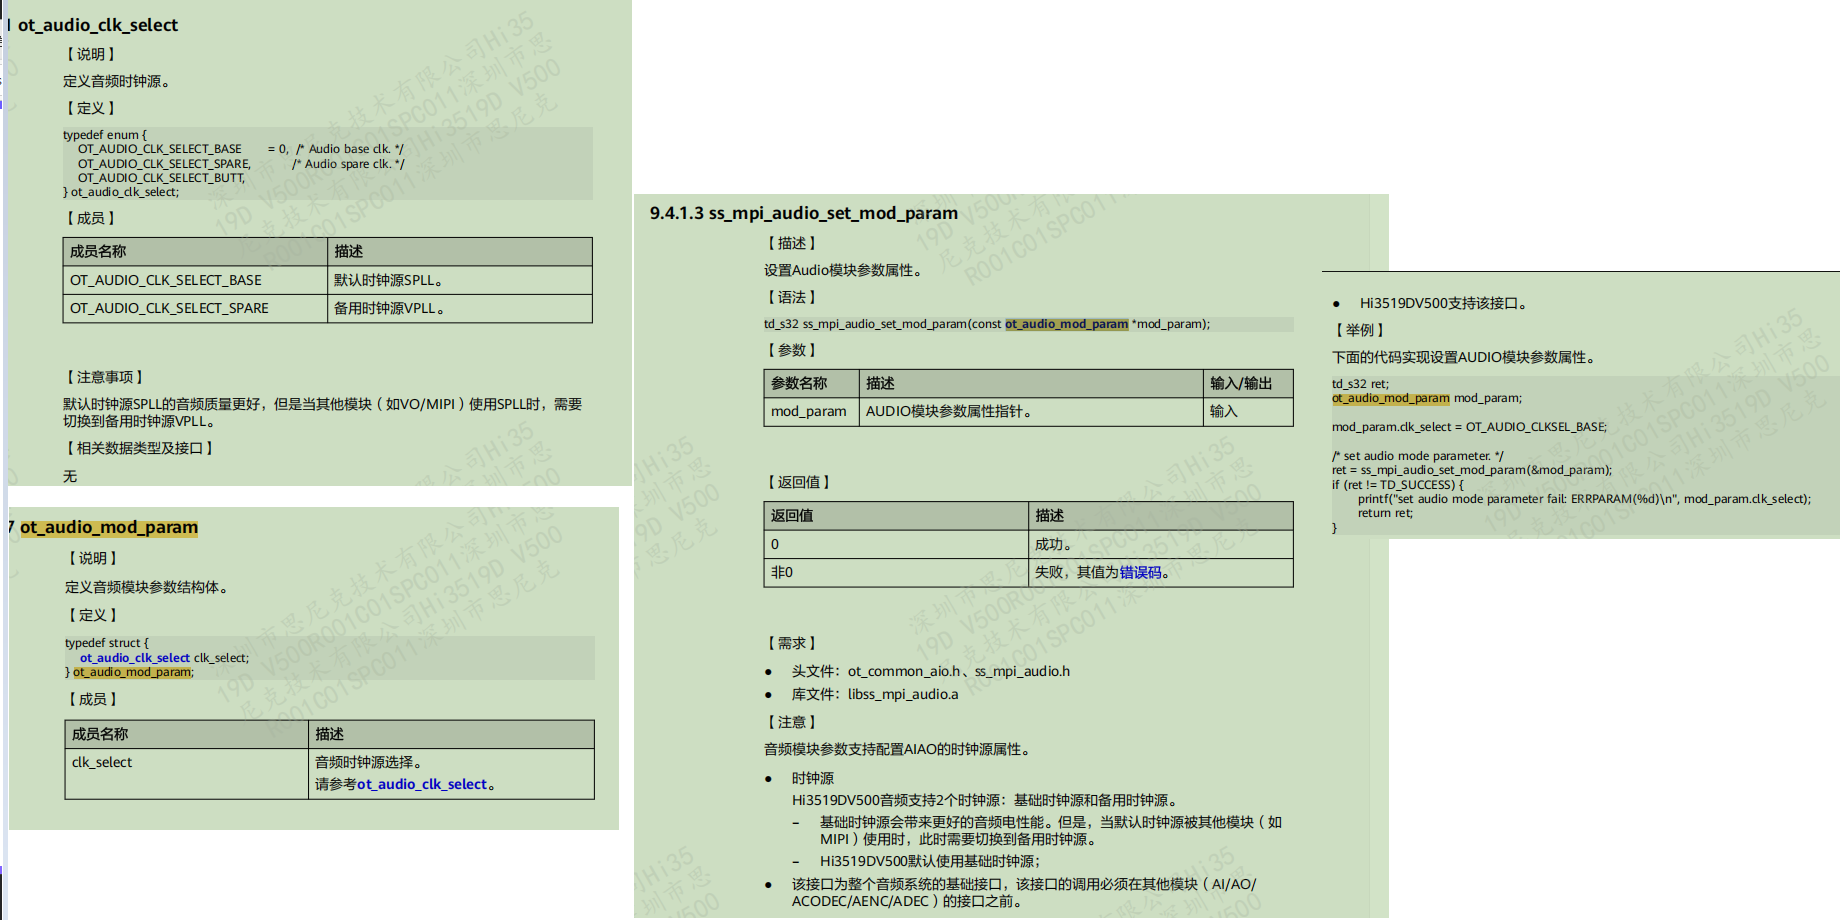Click the mod_param.clk_select assignment code line

click(x=1470, y=427)
